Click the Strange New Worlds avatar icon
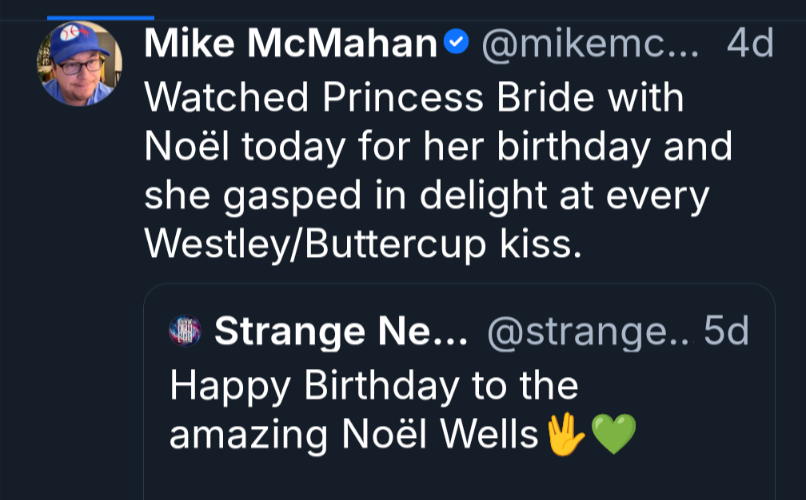 186,332
